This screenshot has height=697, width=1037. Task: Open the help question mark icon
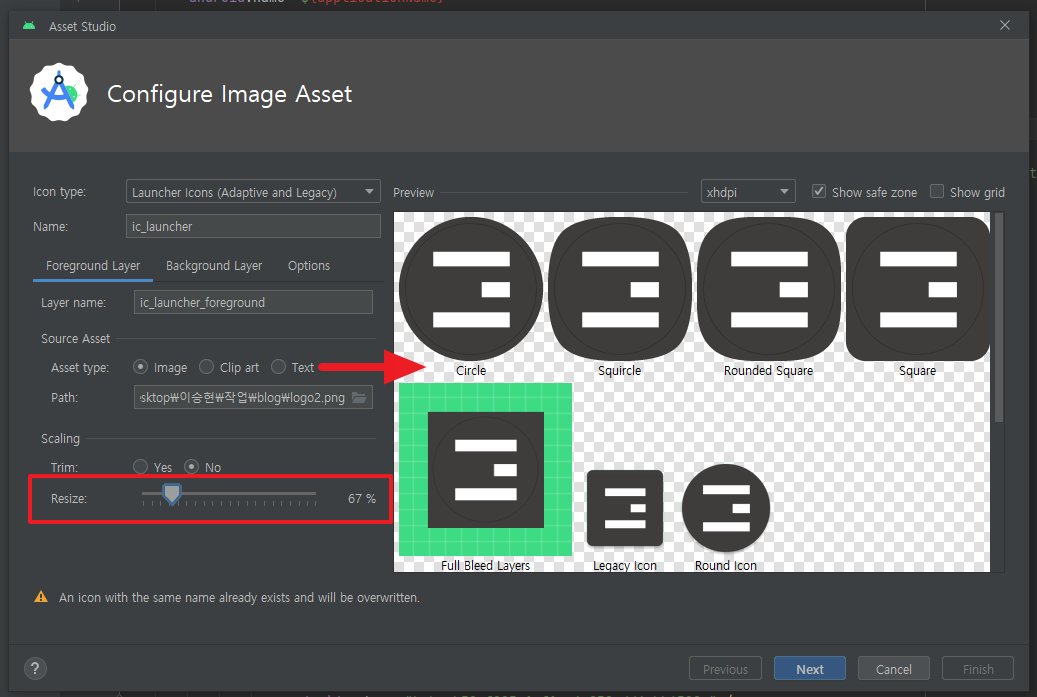[36, 668]
